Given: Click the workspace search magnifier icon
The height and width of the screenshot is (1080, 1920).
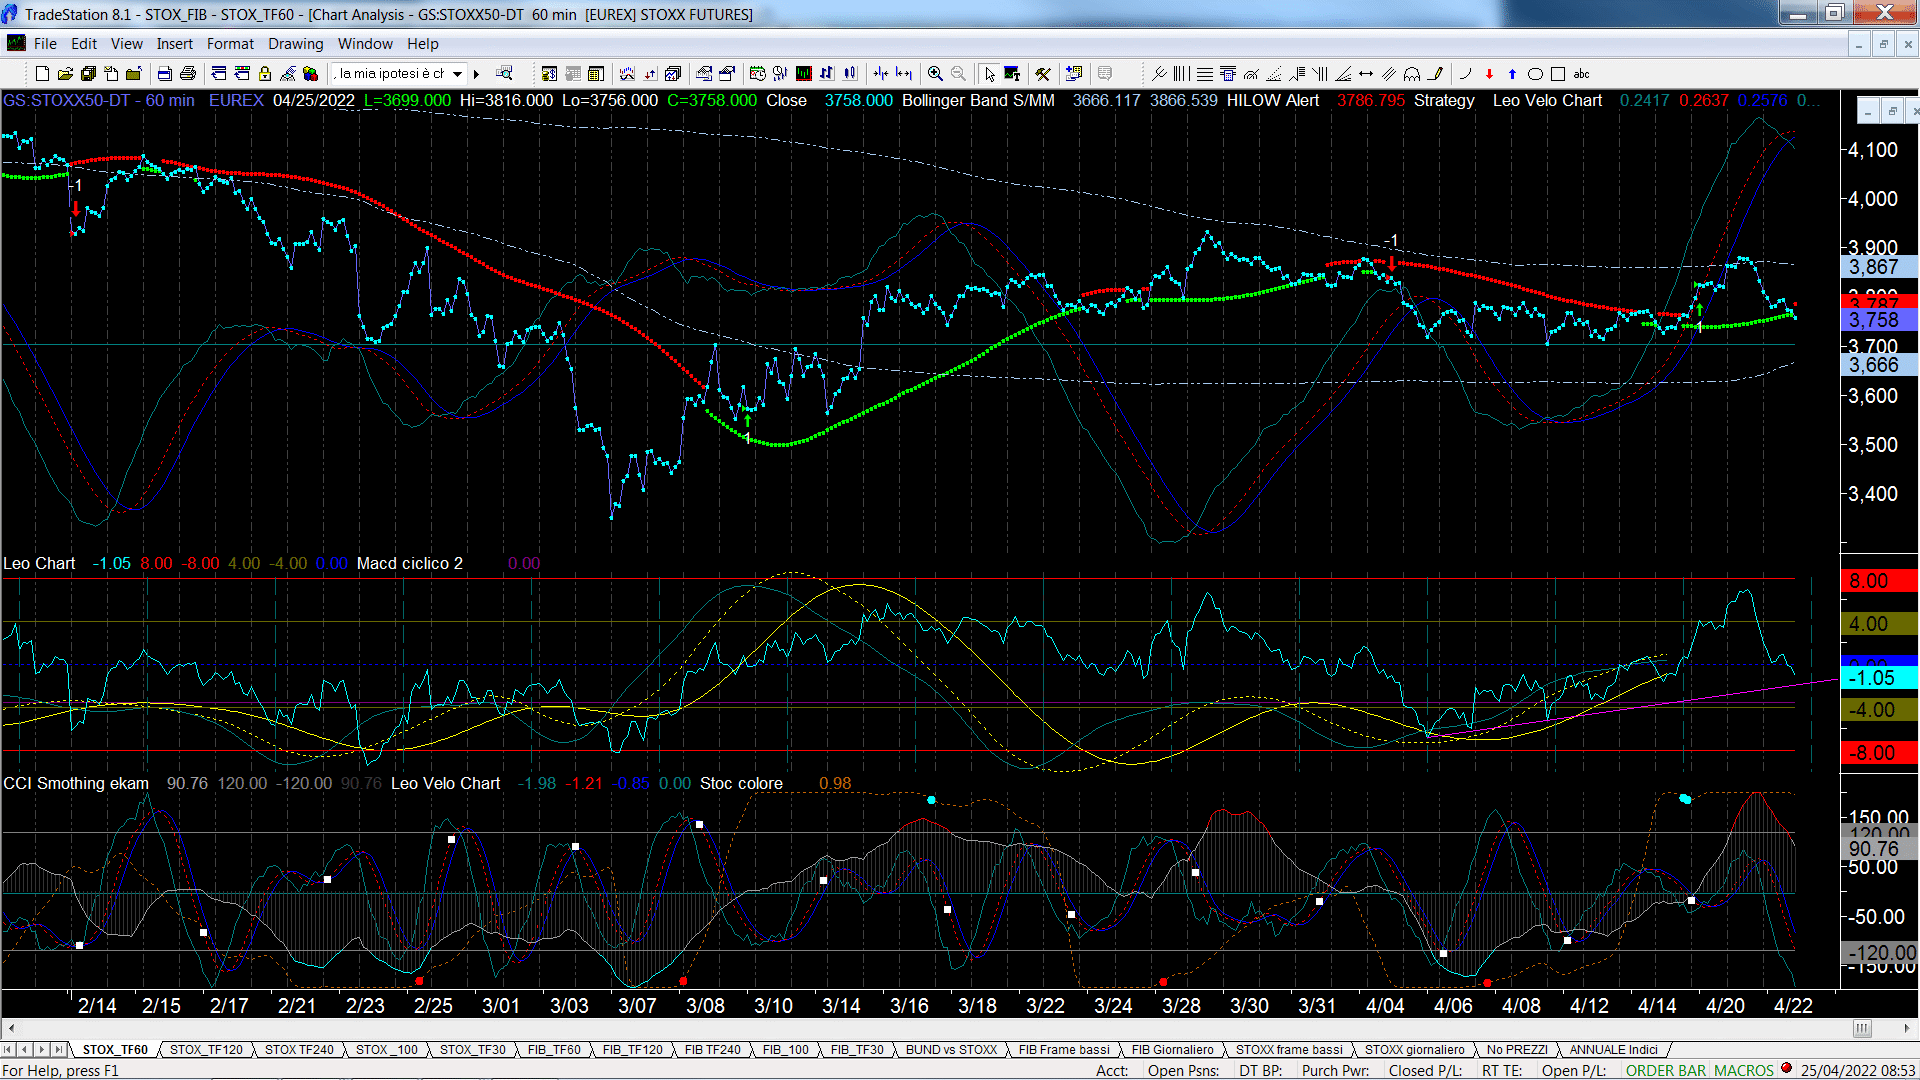Looking at the screenshot, I should (x=504, y=73).
